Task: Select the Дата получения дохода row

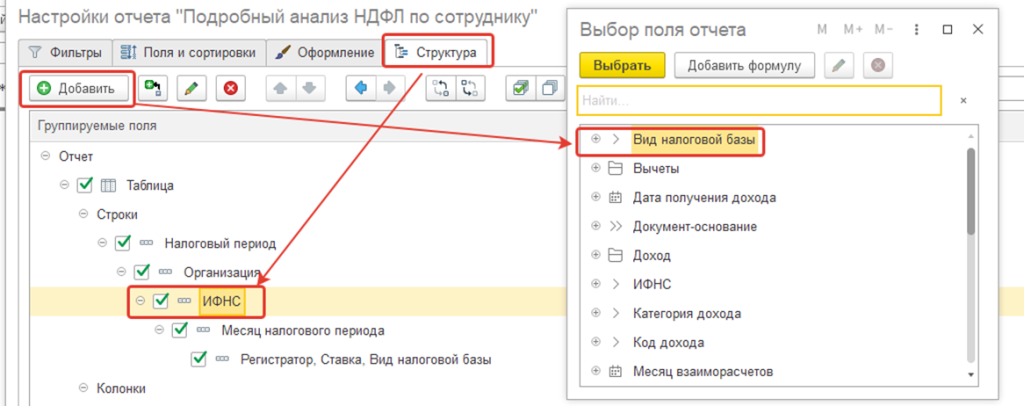Action: pos(771,197)
